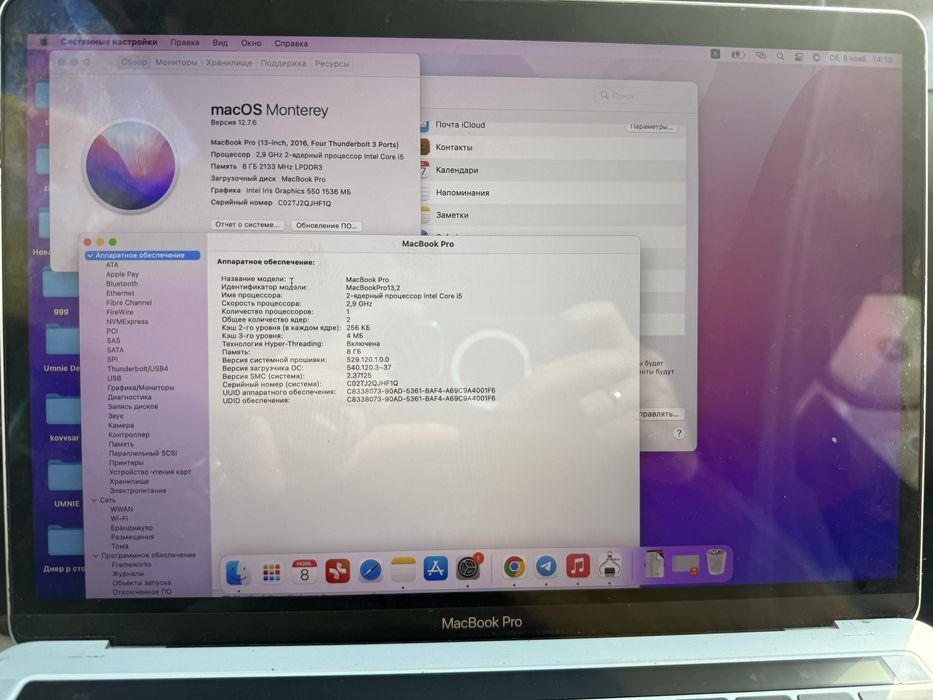Click the help question mark button
Screen dimensions: 933x700
pos(679,433)
